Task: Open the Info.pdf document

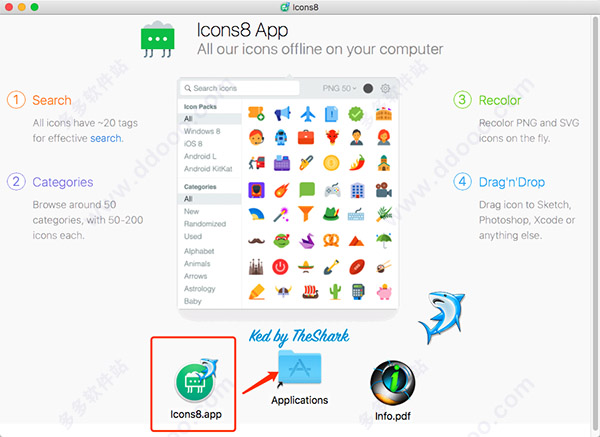Action: click(393, 383)
